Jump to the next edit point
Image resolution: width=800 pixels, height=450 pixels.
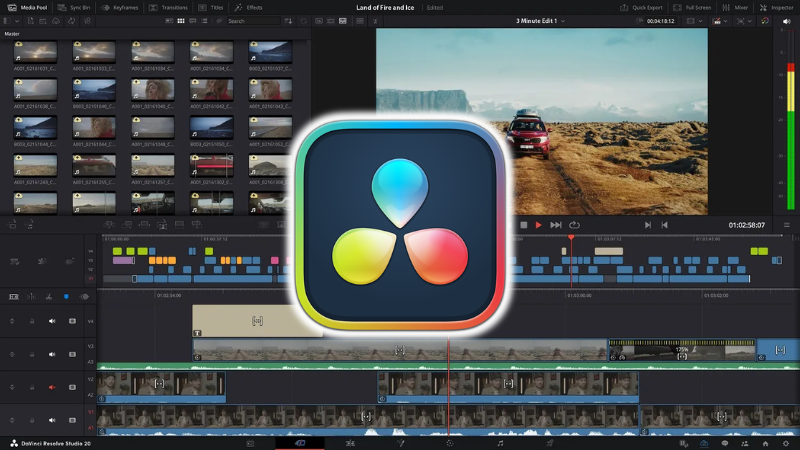(647, 225)
